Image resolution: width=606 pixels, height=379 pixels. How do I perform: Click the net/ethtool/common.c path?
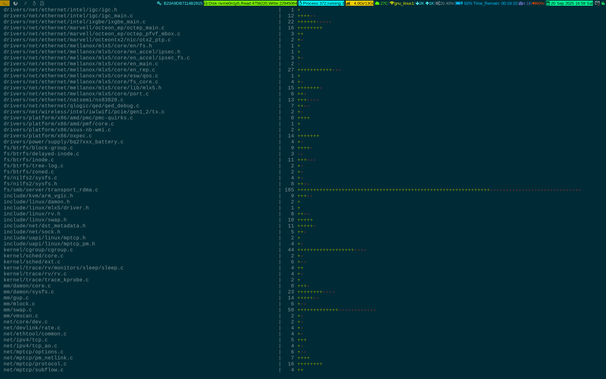[35, 333]
